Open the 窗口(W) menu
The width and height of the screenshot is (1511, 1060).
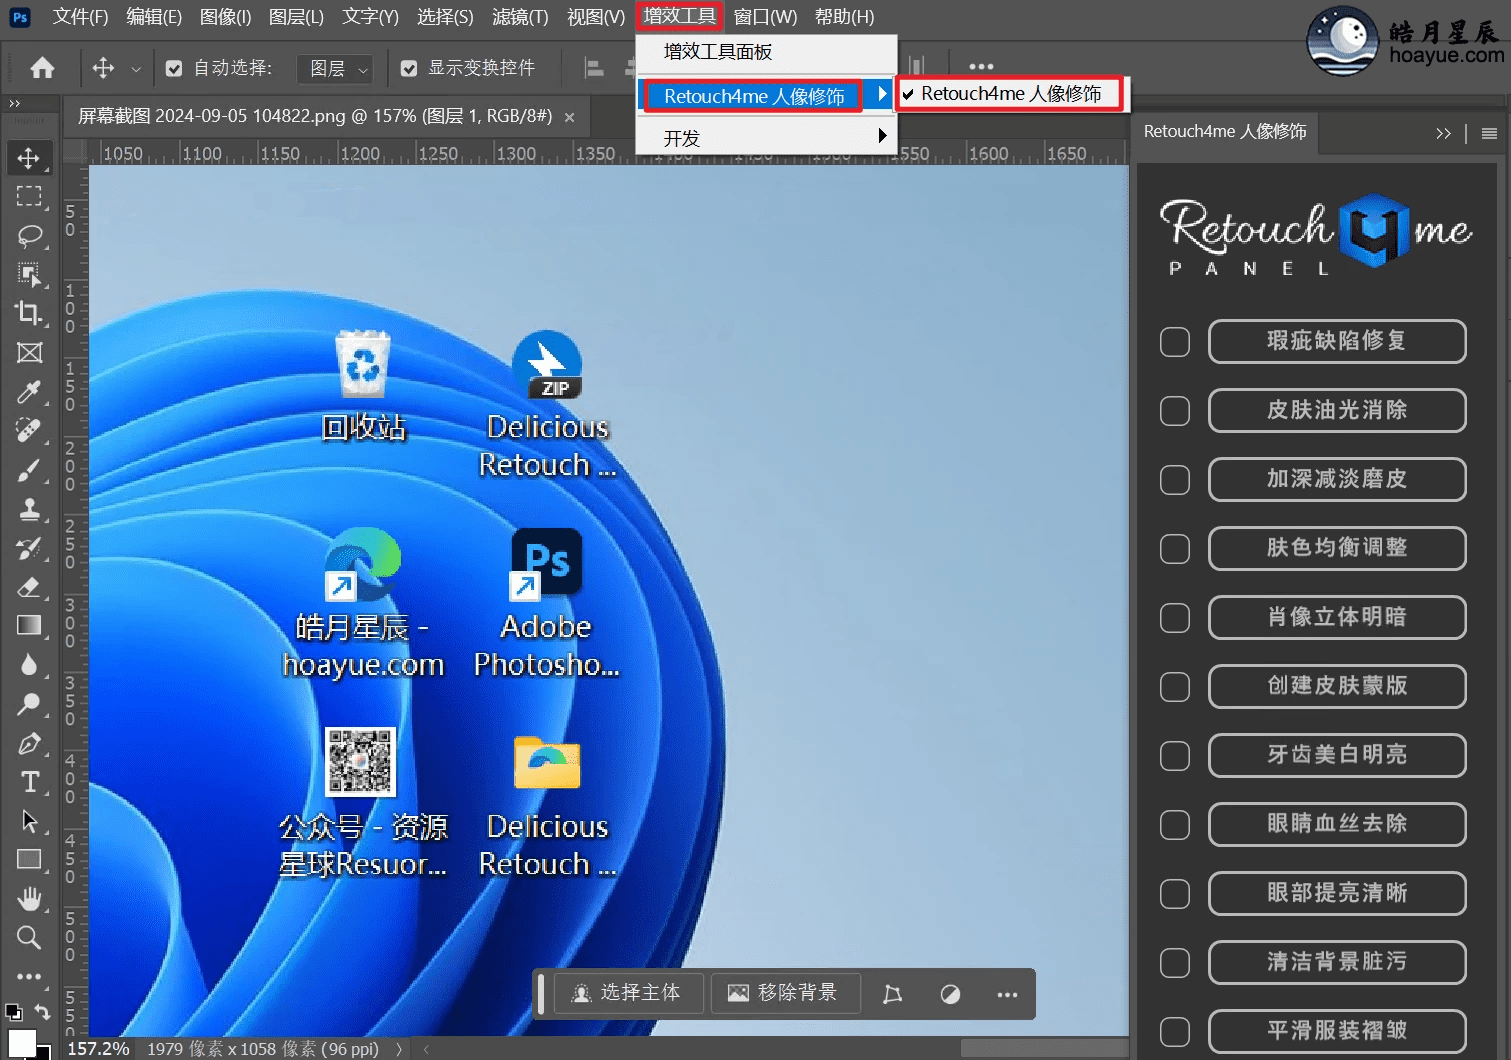click(x=765, y=17)
